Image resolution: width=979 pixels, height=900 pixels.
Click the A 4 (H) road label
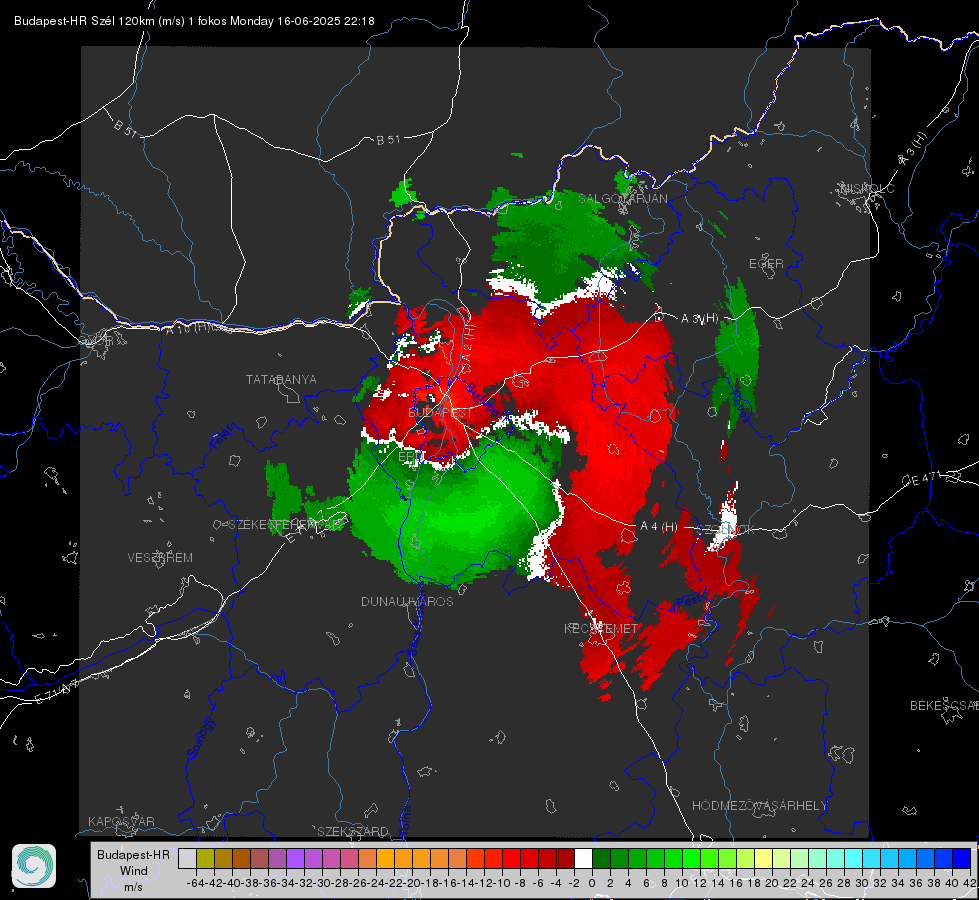(658, 527)
